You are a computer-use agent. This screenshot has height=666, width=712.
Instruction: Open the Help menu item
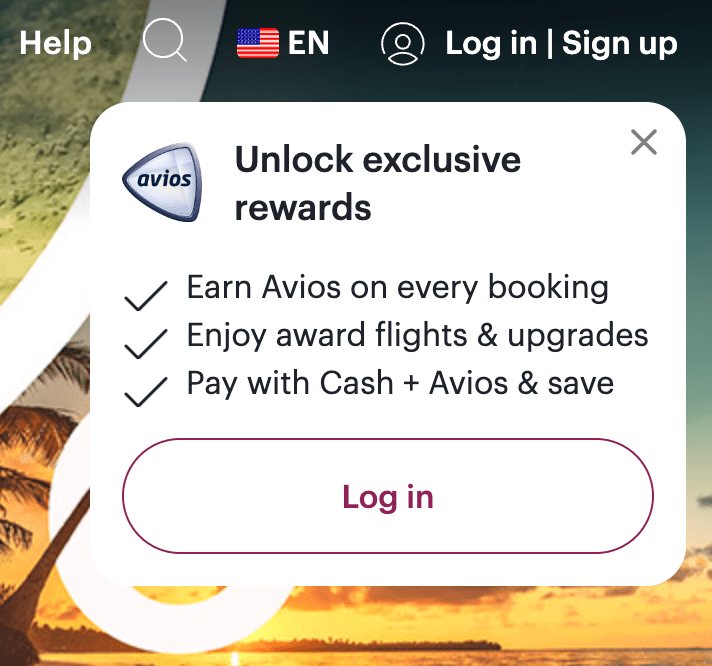(x=55, y=43)
